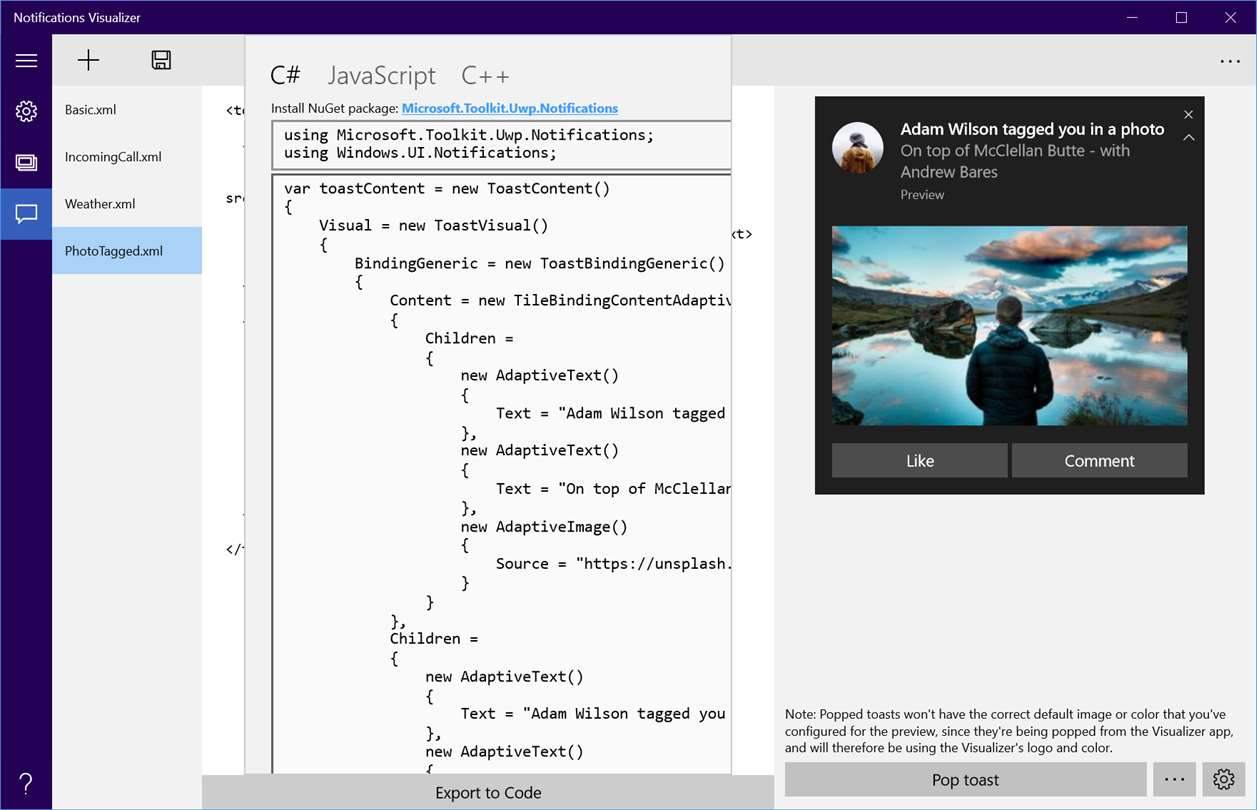
Task: Open the help question mark icon
Action: pos(26,783)
